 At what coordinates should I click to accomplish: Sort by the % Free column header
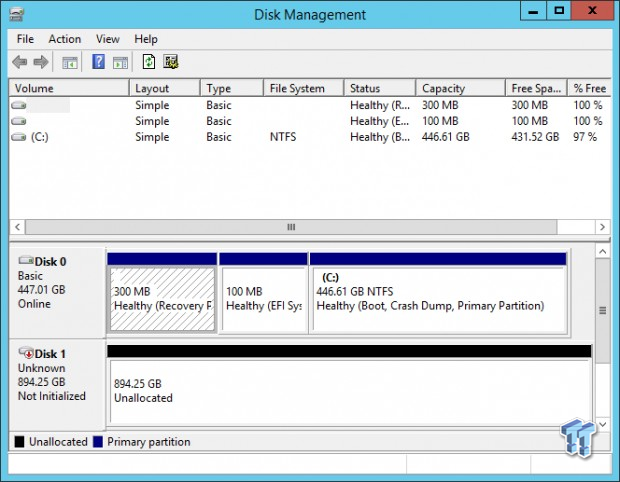pyautogui.click(x=590, y=88)
